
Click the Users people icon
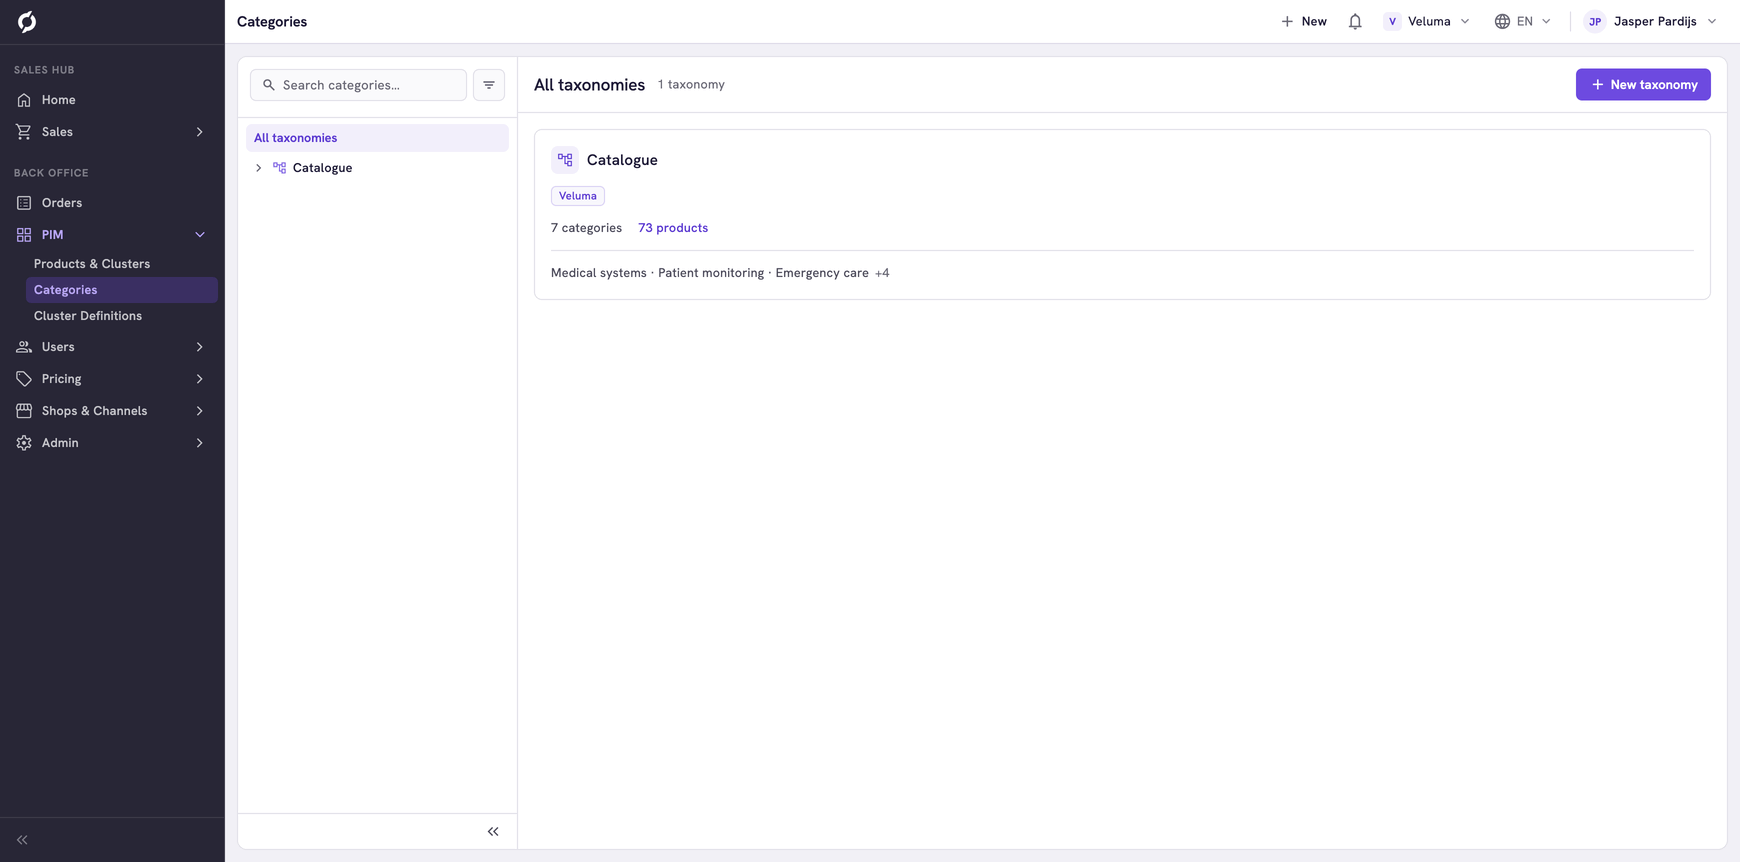click(24, 347)
